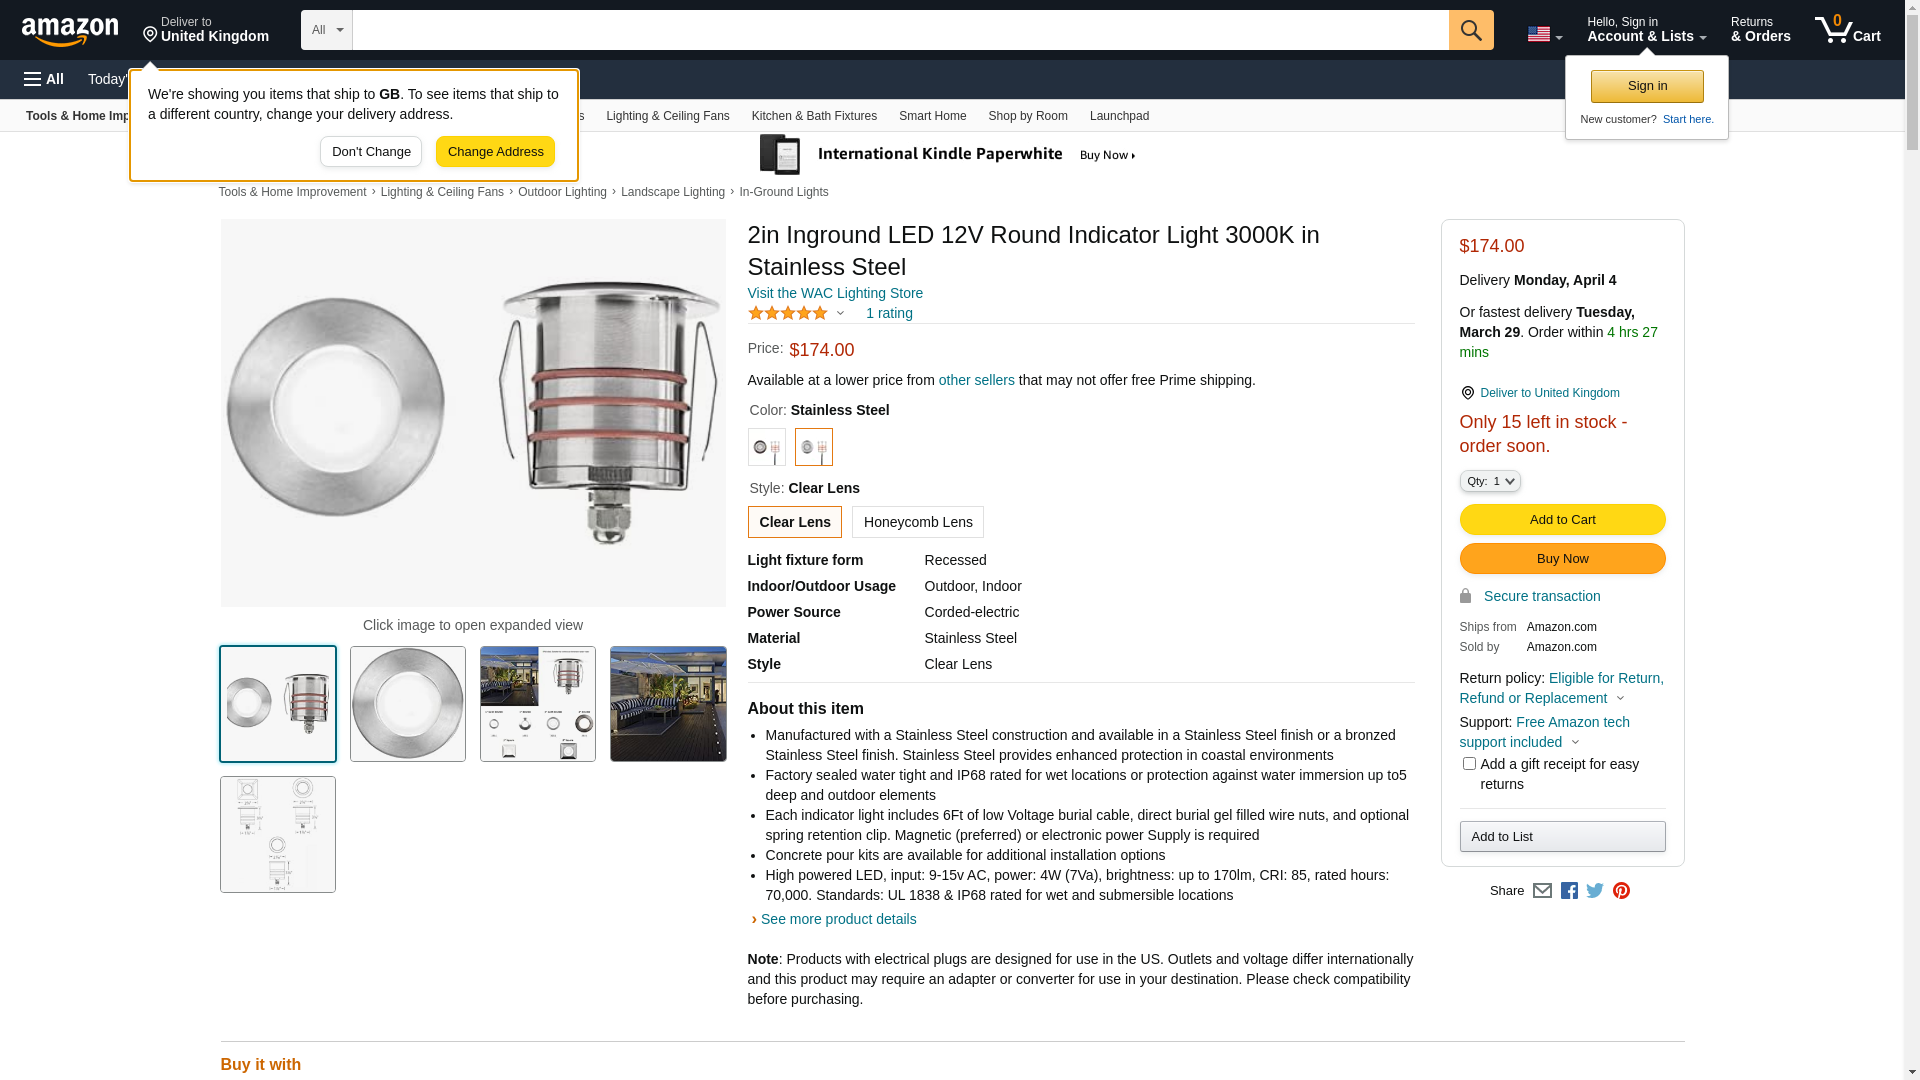
Task: Open the quantity dropdown
Action: 1490,481
